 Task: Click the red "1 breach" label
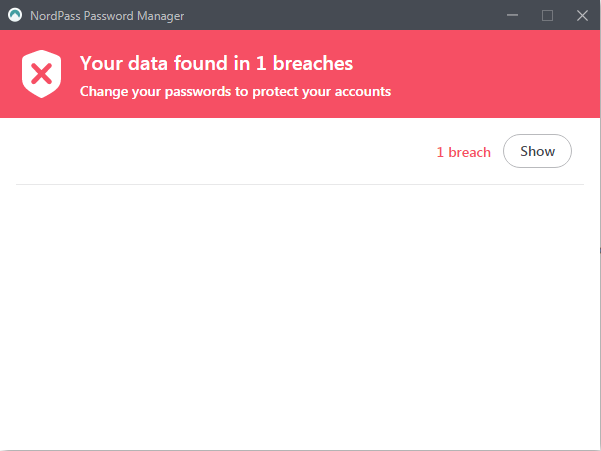click(x=463, y=152)
